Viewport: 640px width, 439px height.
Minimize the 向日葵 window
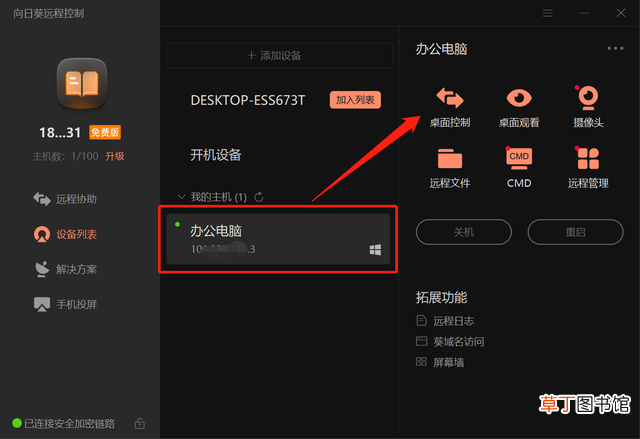(x=584, y=13)
